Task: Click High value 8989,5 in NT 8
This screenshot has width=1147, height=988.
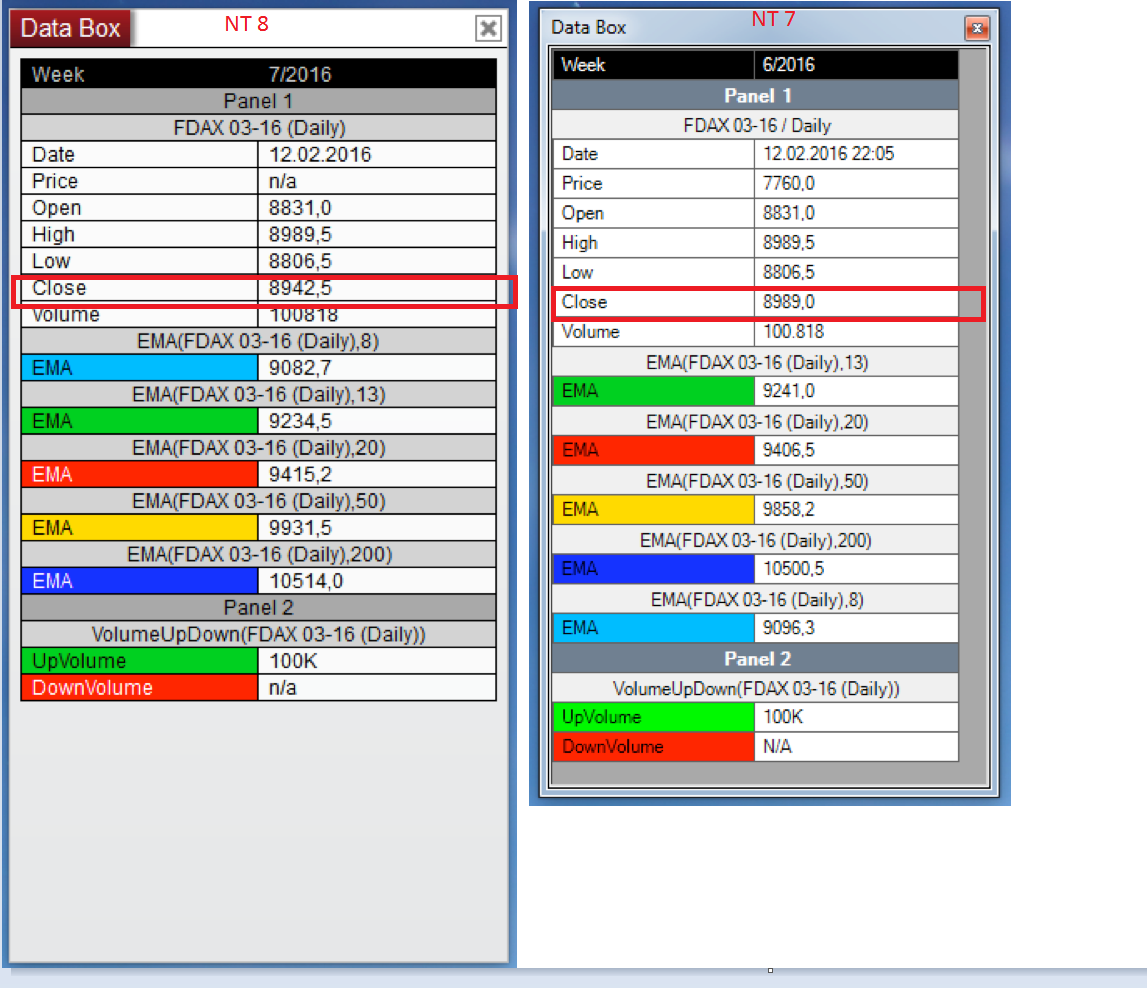Action: point(377,234)
